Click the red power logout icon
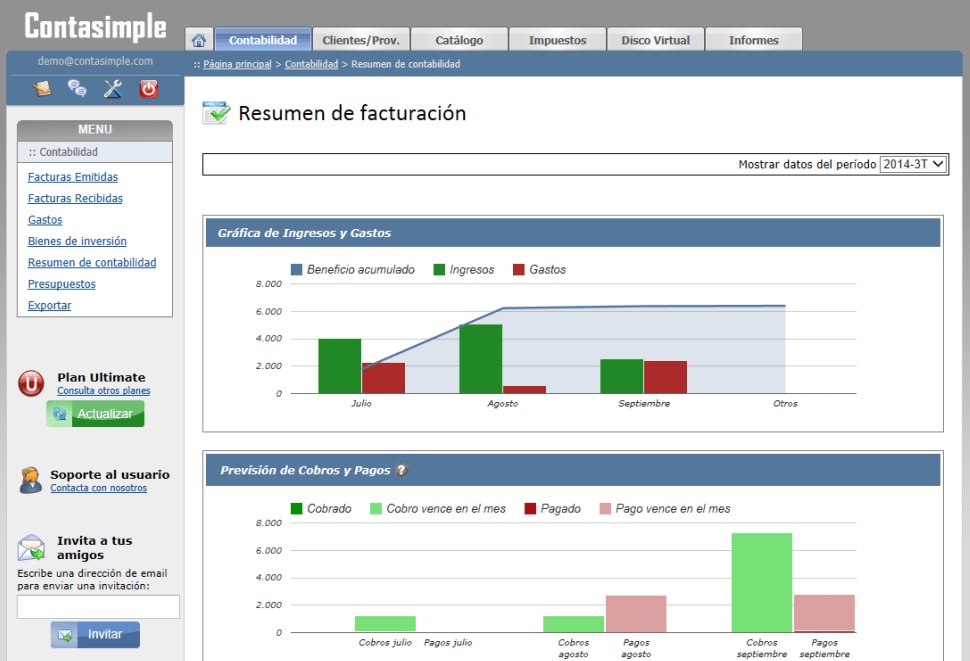Screen dimensions: 970x661 pos(149,89)
